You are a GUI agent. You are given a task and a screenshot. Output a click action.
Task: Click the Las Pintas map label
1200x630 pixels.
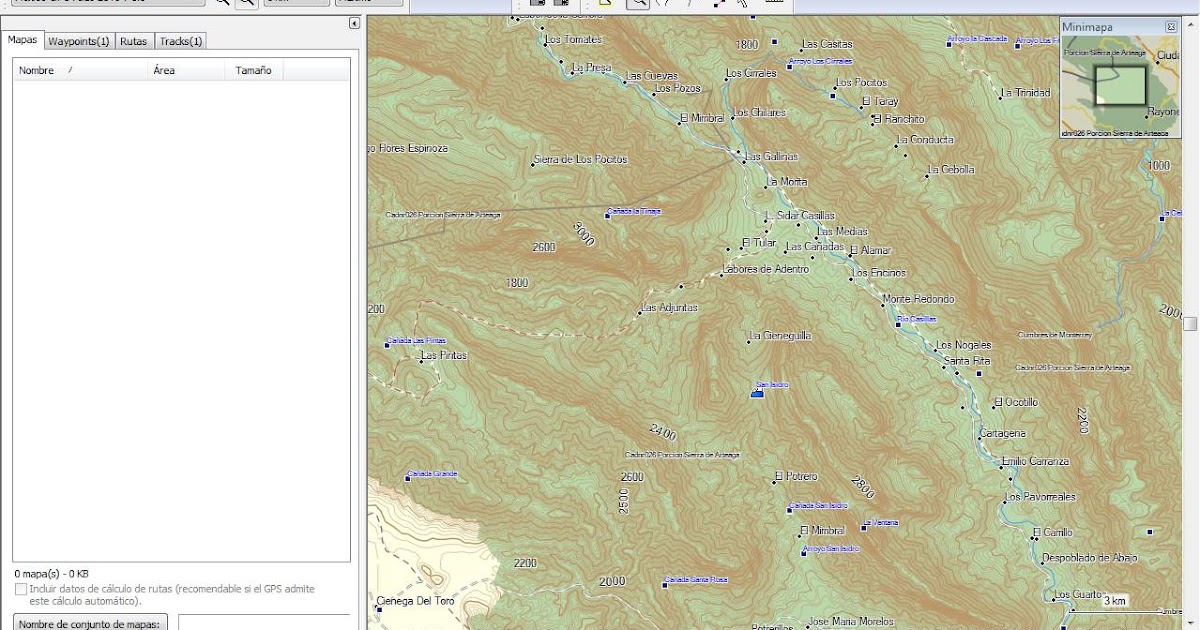point(444,355)
